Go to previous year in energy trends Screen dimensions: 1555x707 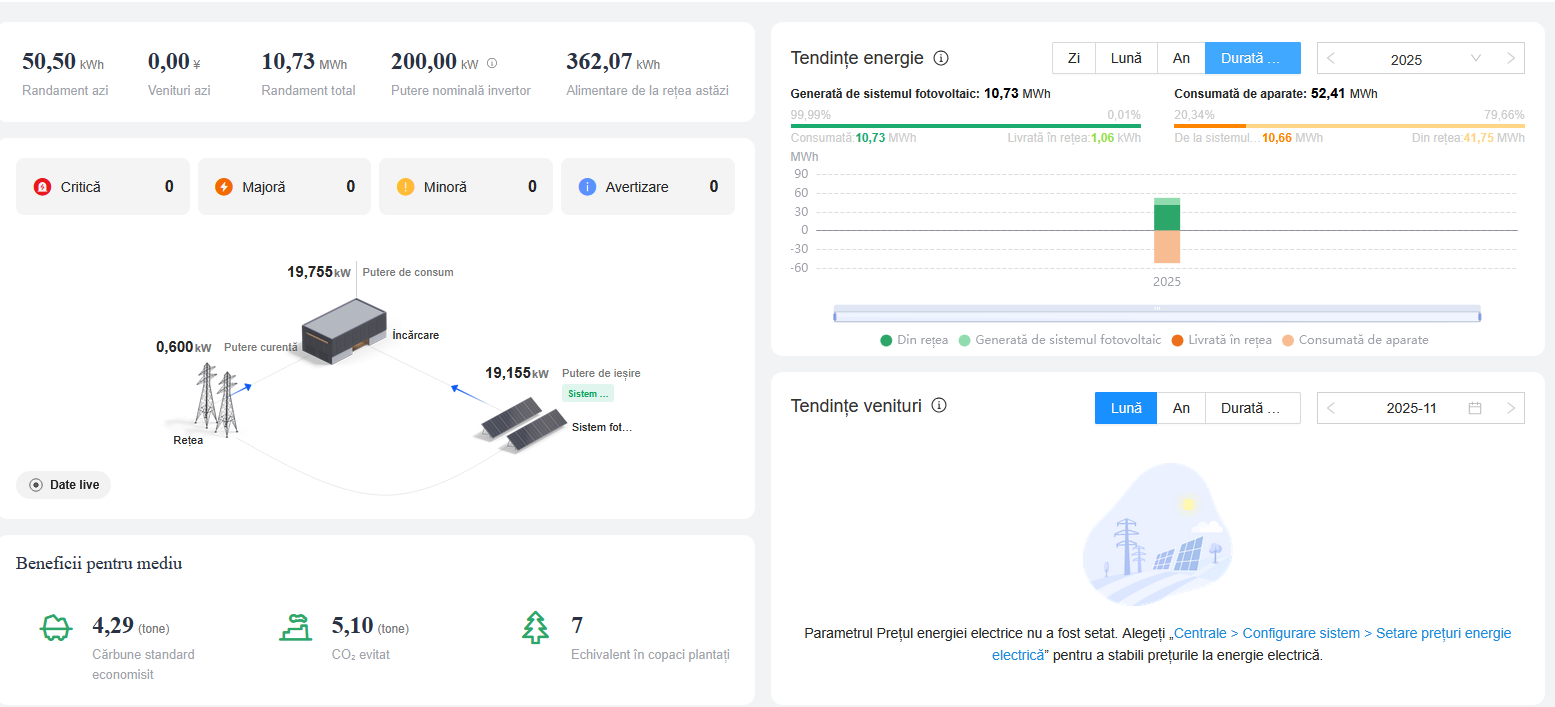tap(1331, 59)
